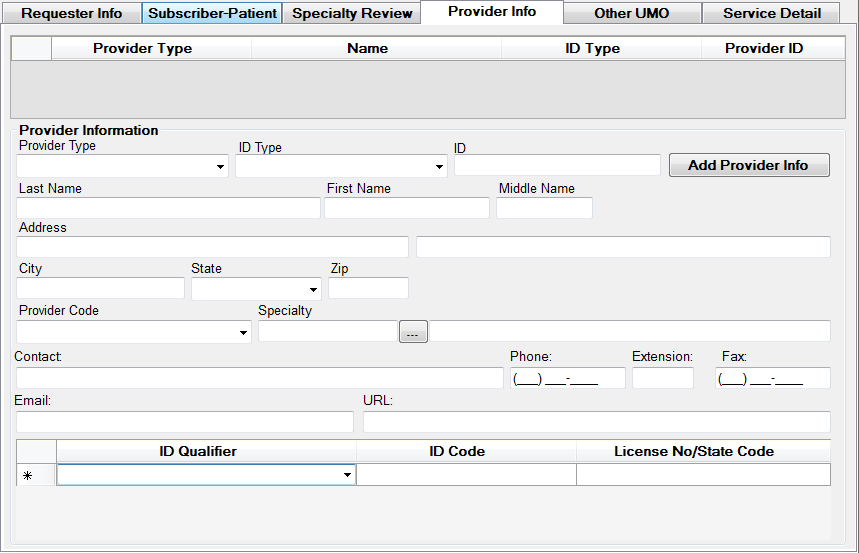Click the new row asterisk marker

(28, 476)
